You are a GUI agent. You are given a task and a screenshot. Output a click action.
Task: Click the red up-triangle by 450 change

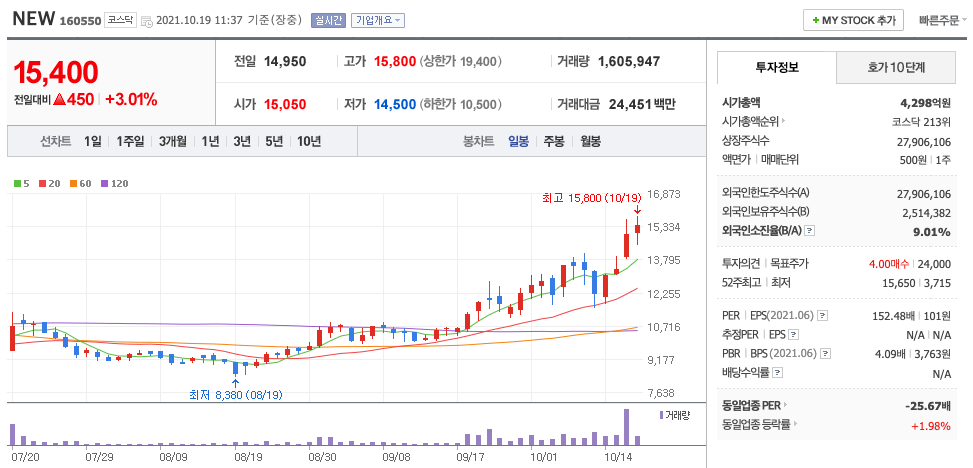point(60,99)
